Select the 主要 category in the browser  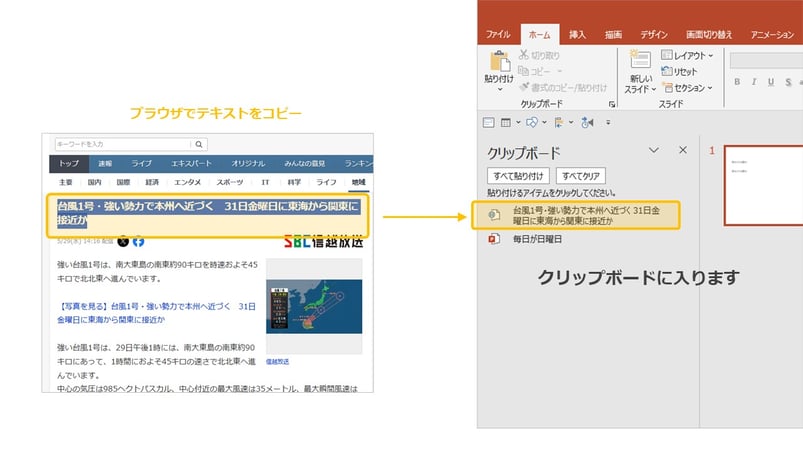[x=66, y=182]
